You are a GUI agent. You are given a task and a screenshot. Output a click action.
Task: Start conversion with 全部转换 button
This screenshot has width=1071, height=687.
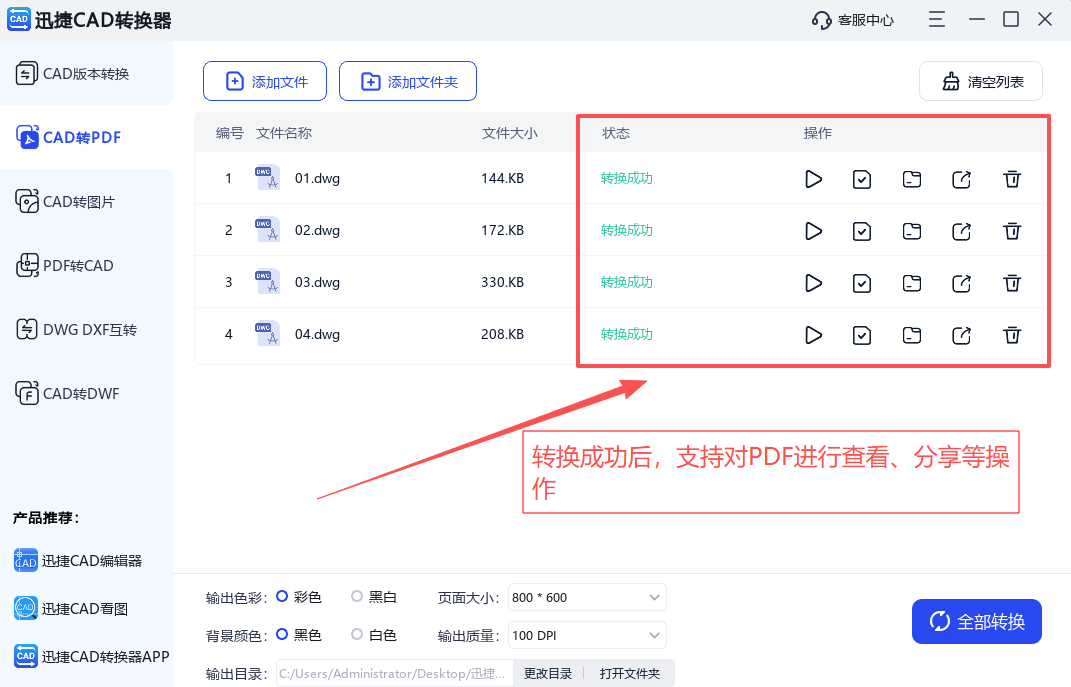click(976, 621)
